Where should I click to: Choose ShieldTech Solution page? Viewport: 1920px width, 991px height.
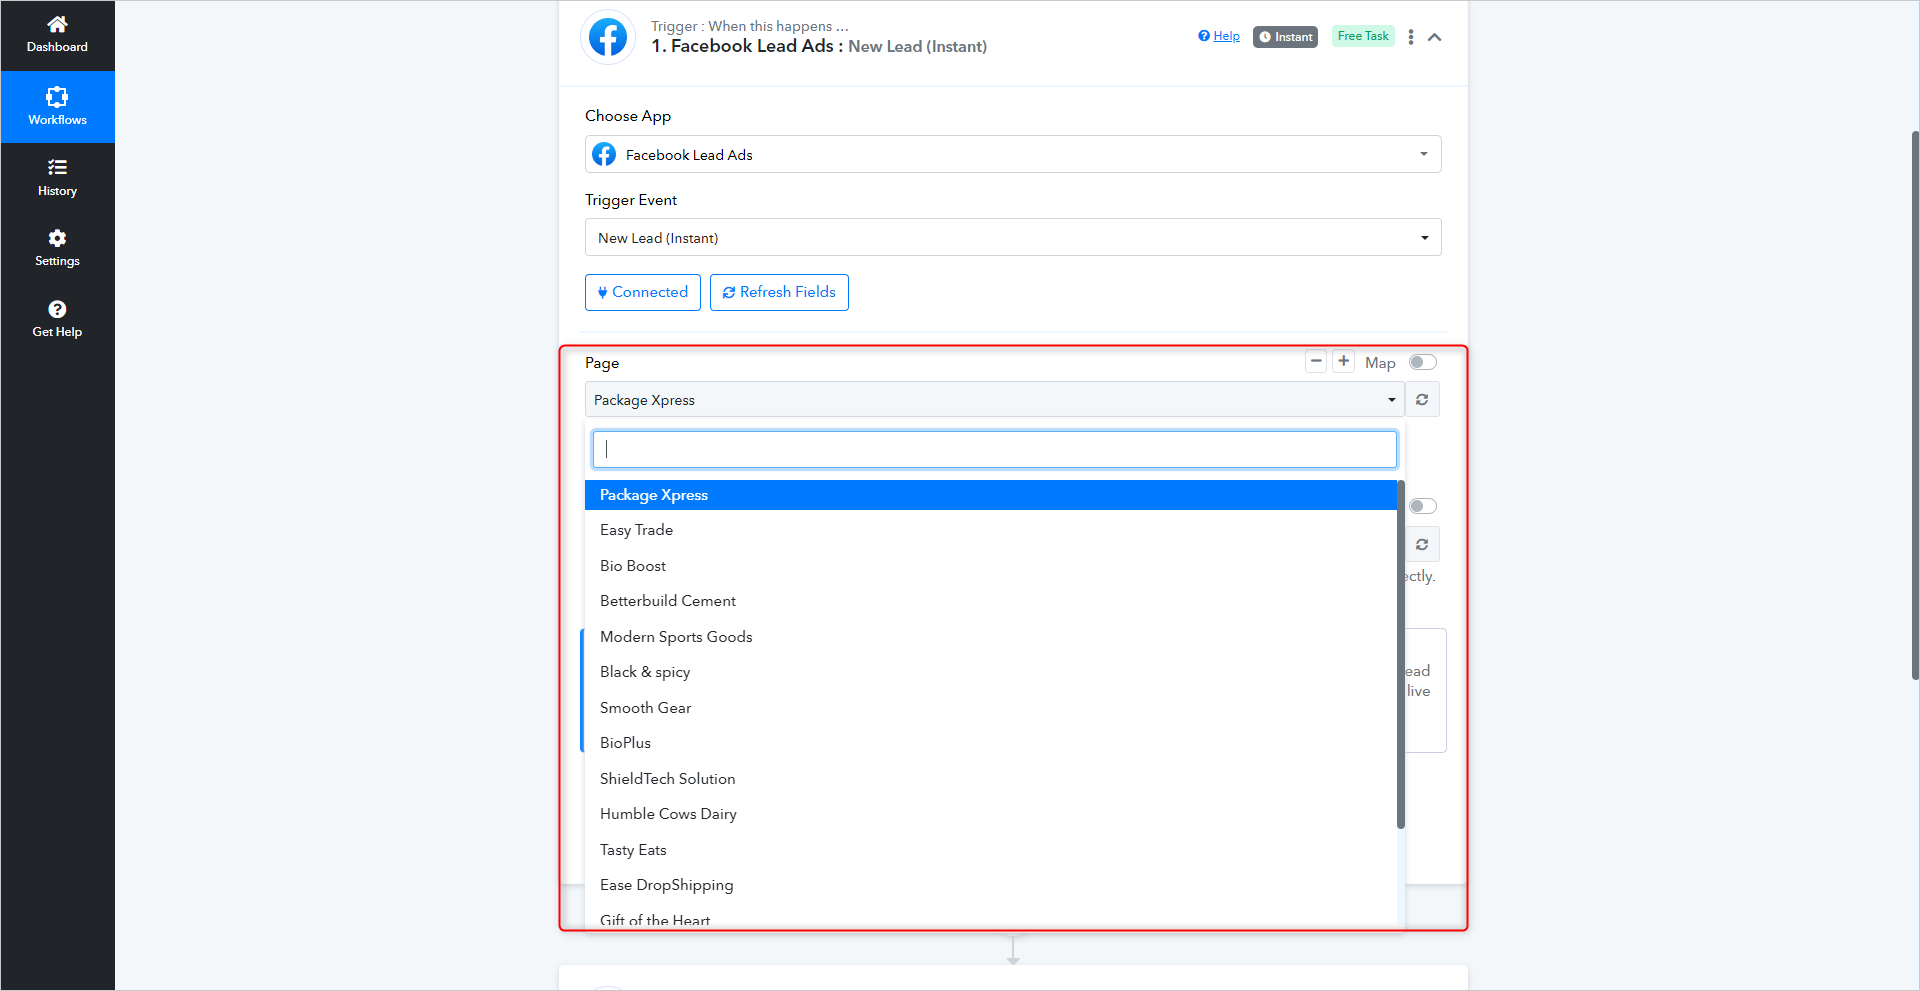(x=991, y=779)
